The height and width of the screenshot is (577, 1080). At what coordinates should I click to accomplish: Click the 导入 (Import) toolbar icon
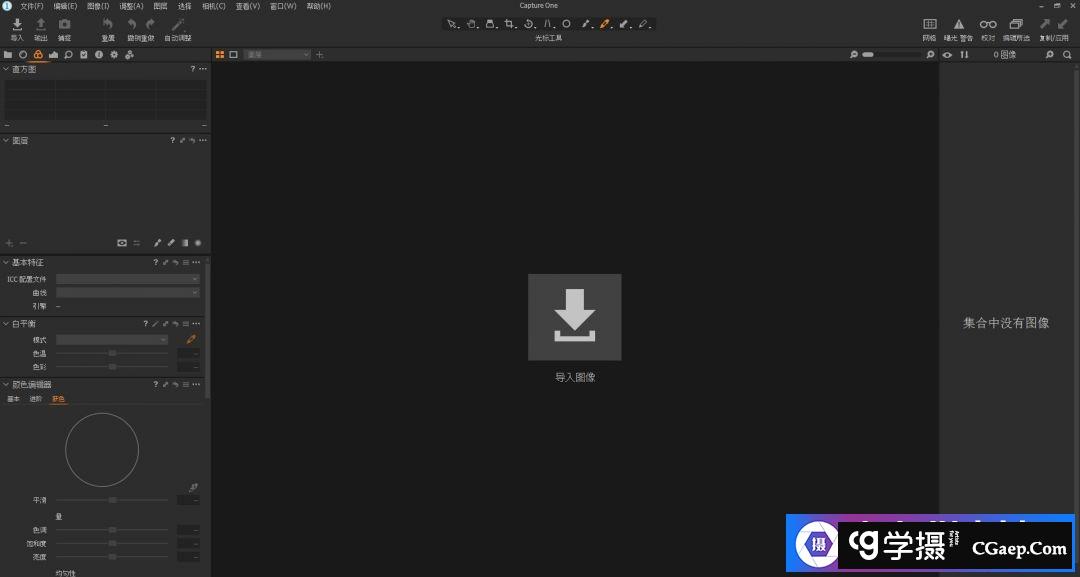tap(16, 27)
